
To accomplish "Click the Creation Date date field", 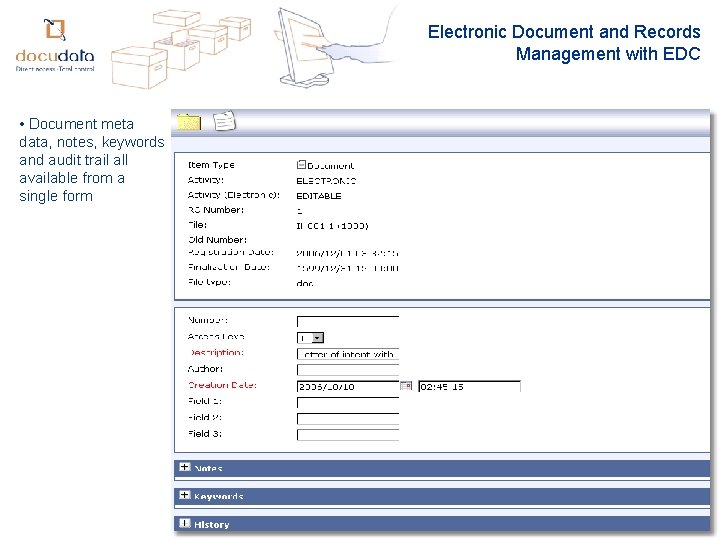I will point(348,387).
